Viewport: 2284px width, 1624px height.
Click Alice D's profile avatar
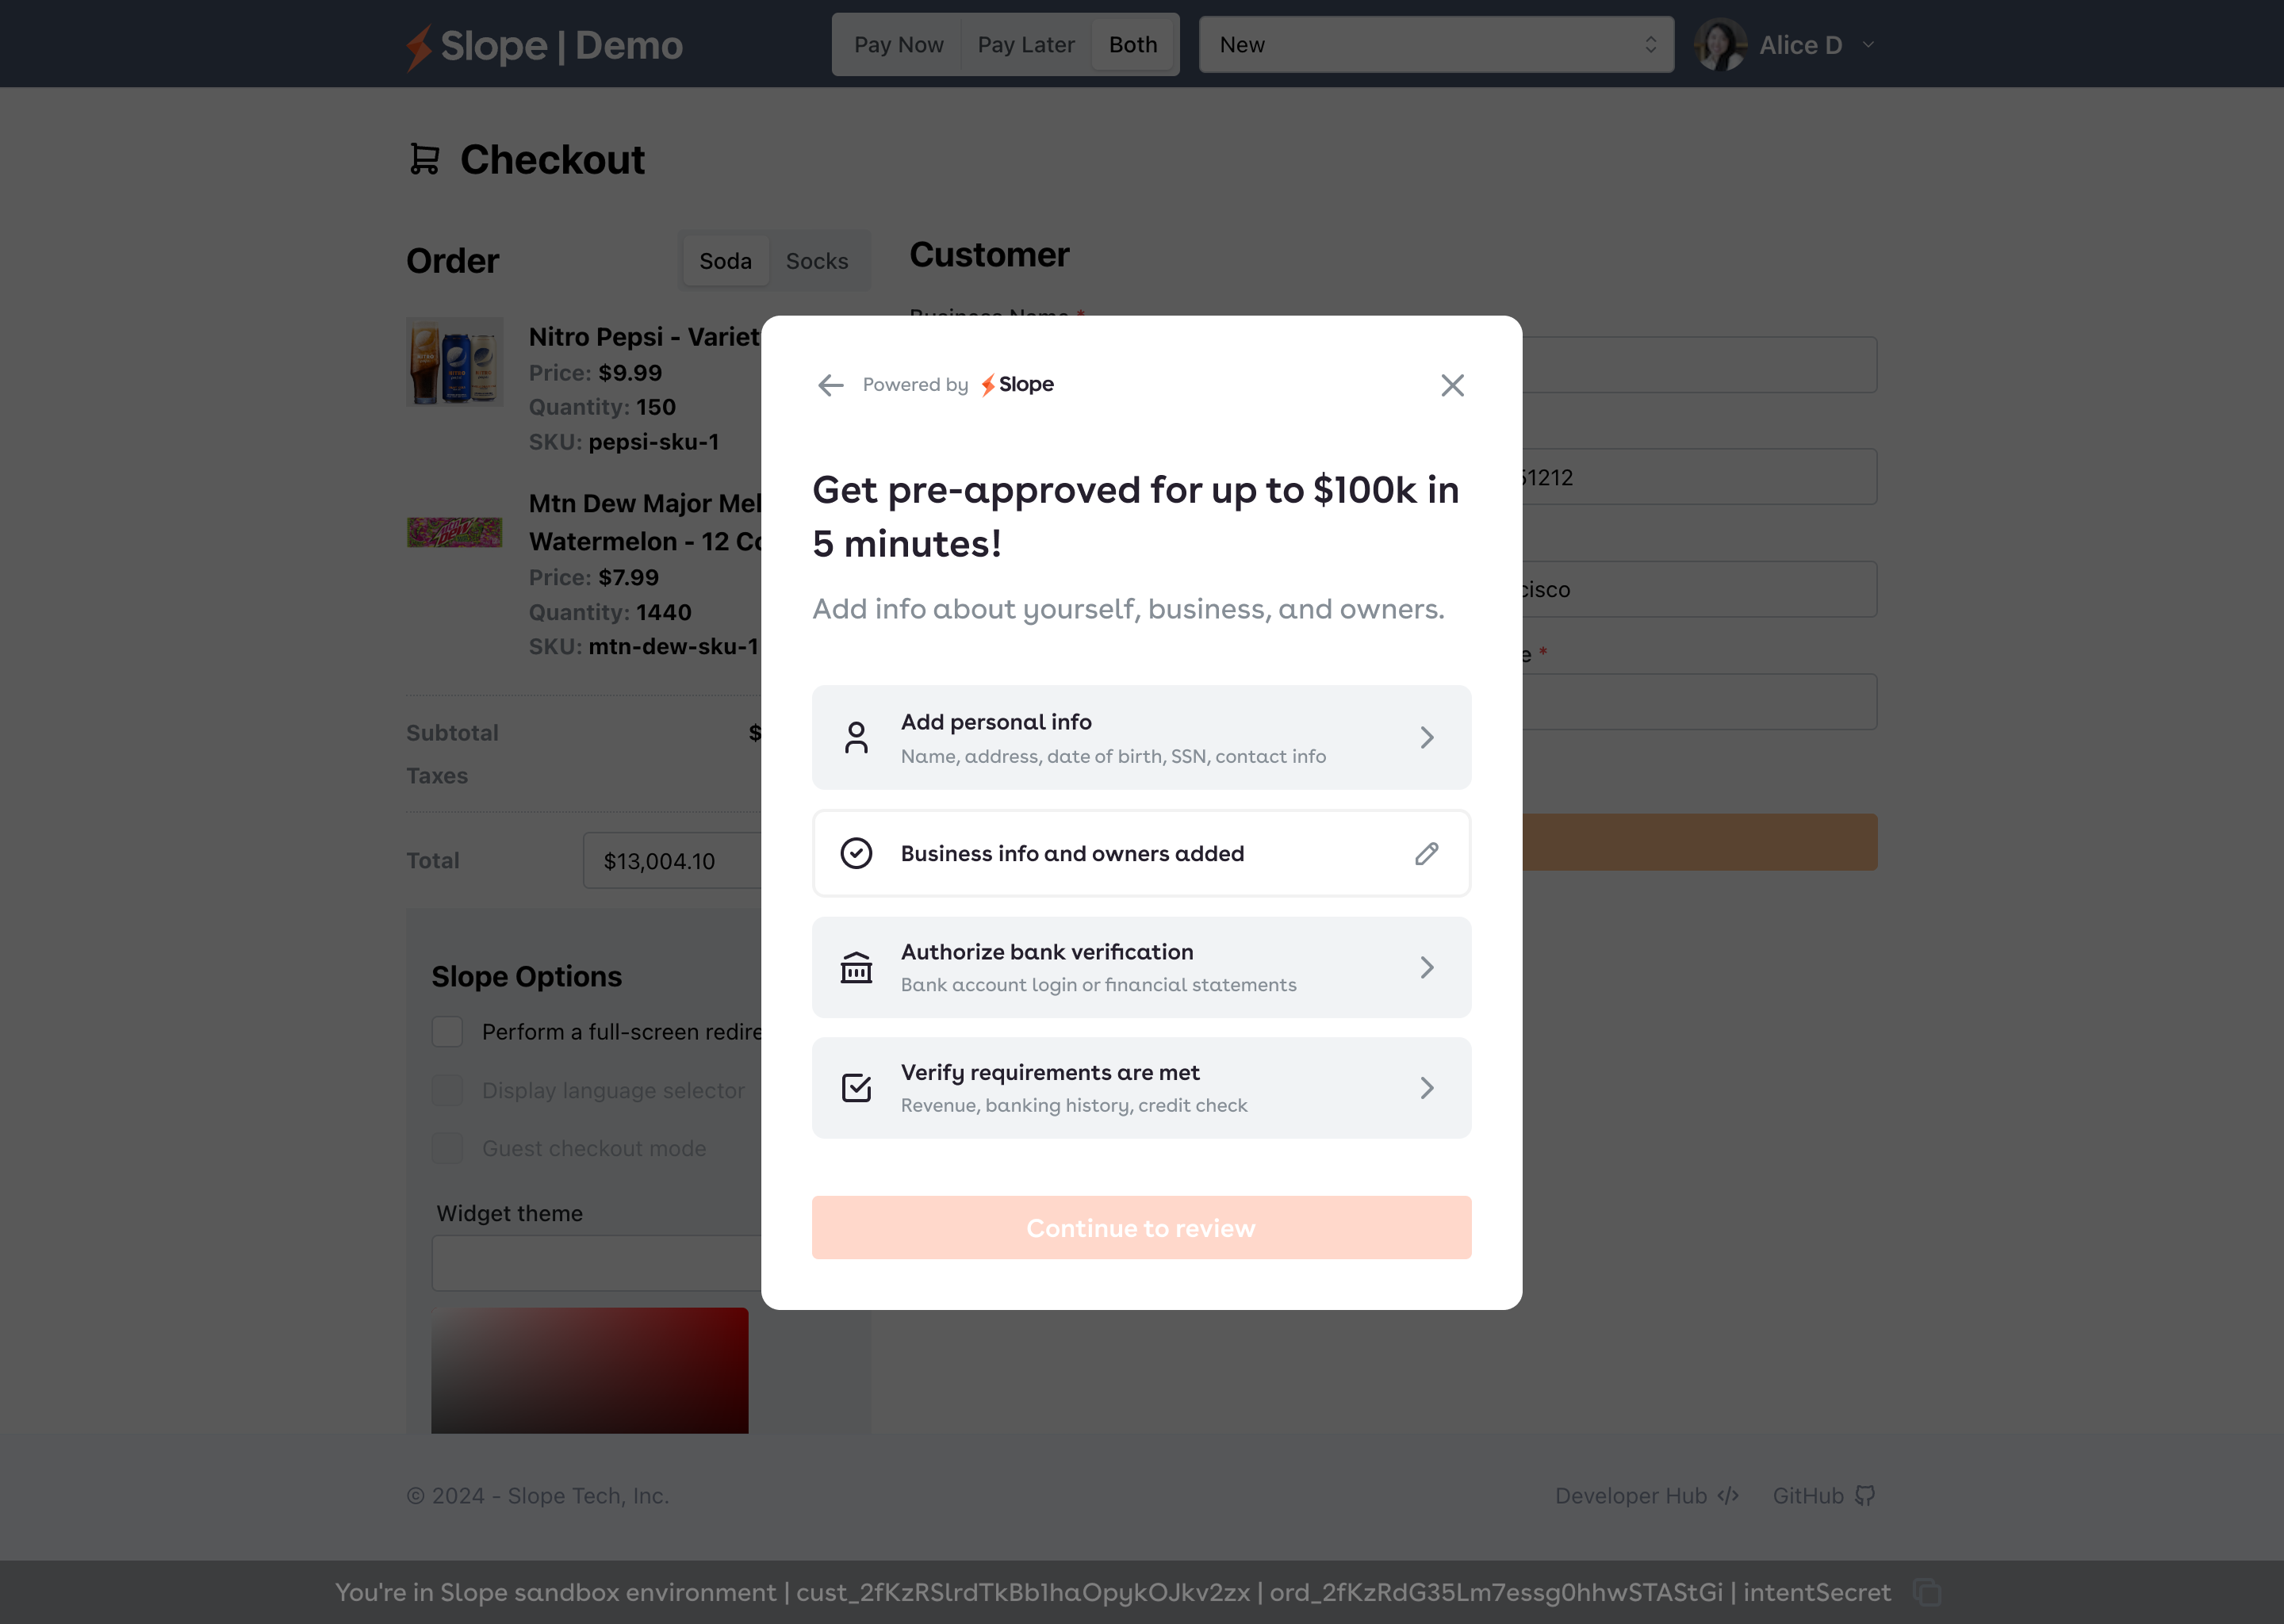[x=1720, y=45]
